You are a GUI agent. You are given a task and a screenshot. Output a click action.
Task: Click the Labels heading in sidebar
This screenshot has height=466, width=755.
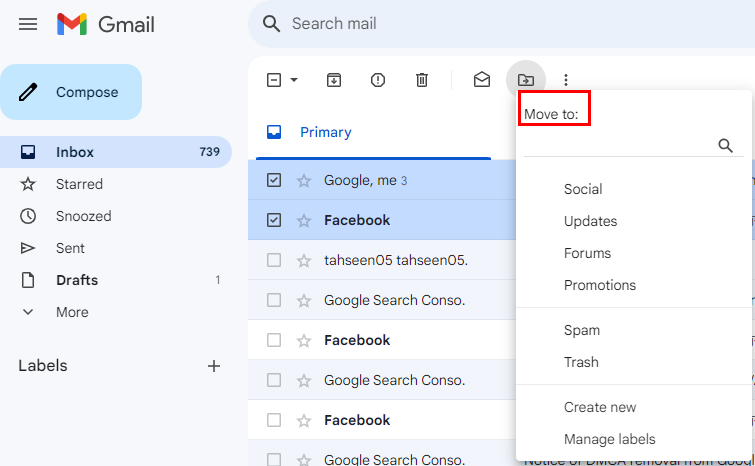tap(43, 365)
